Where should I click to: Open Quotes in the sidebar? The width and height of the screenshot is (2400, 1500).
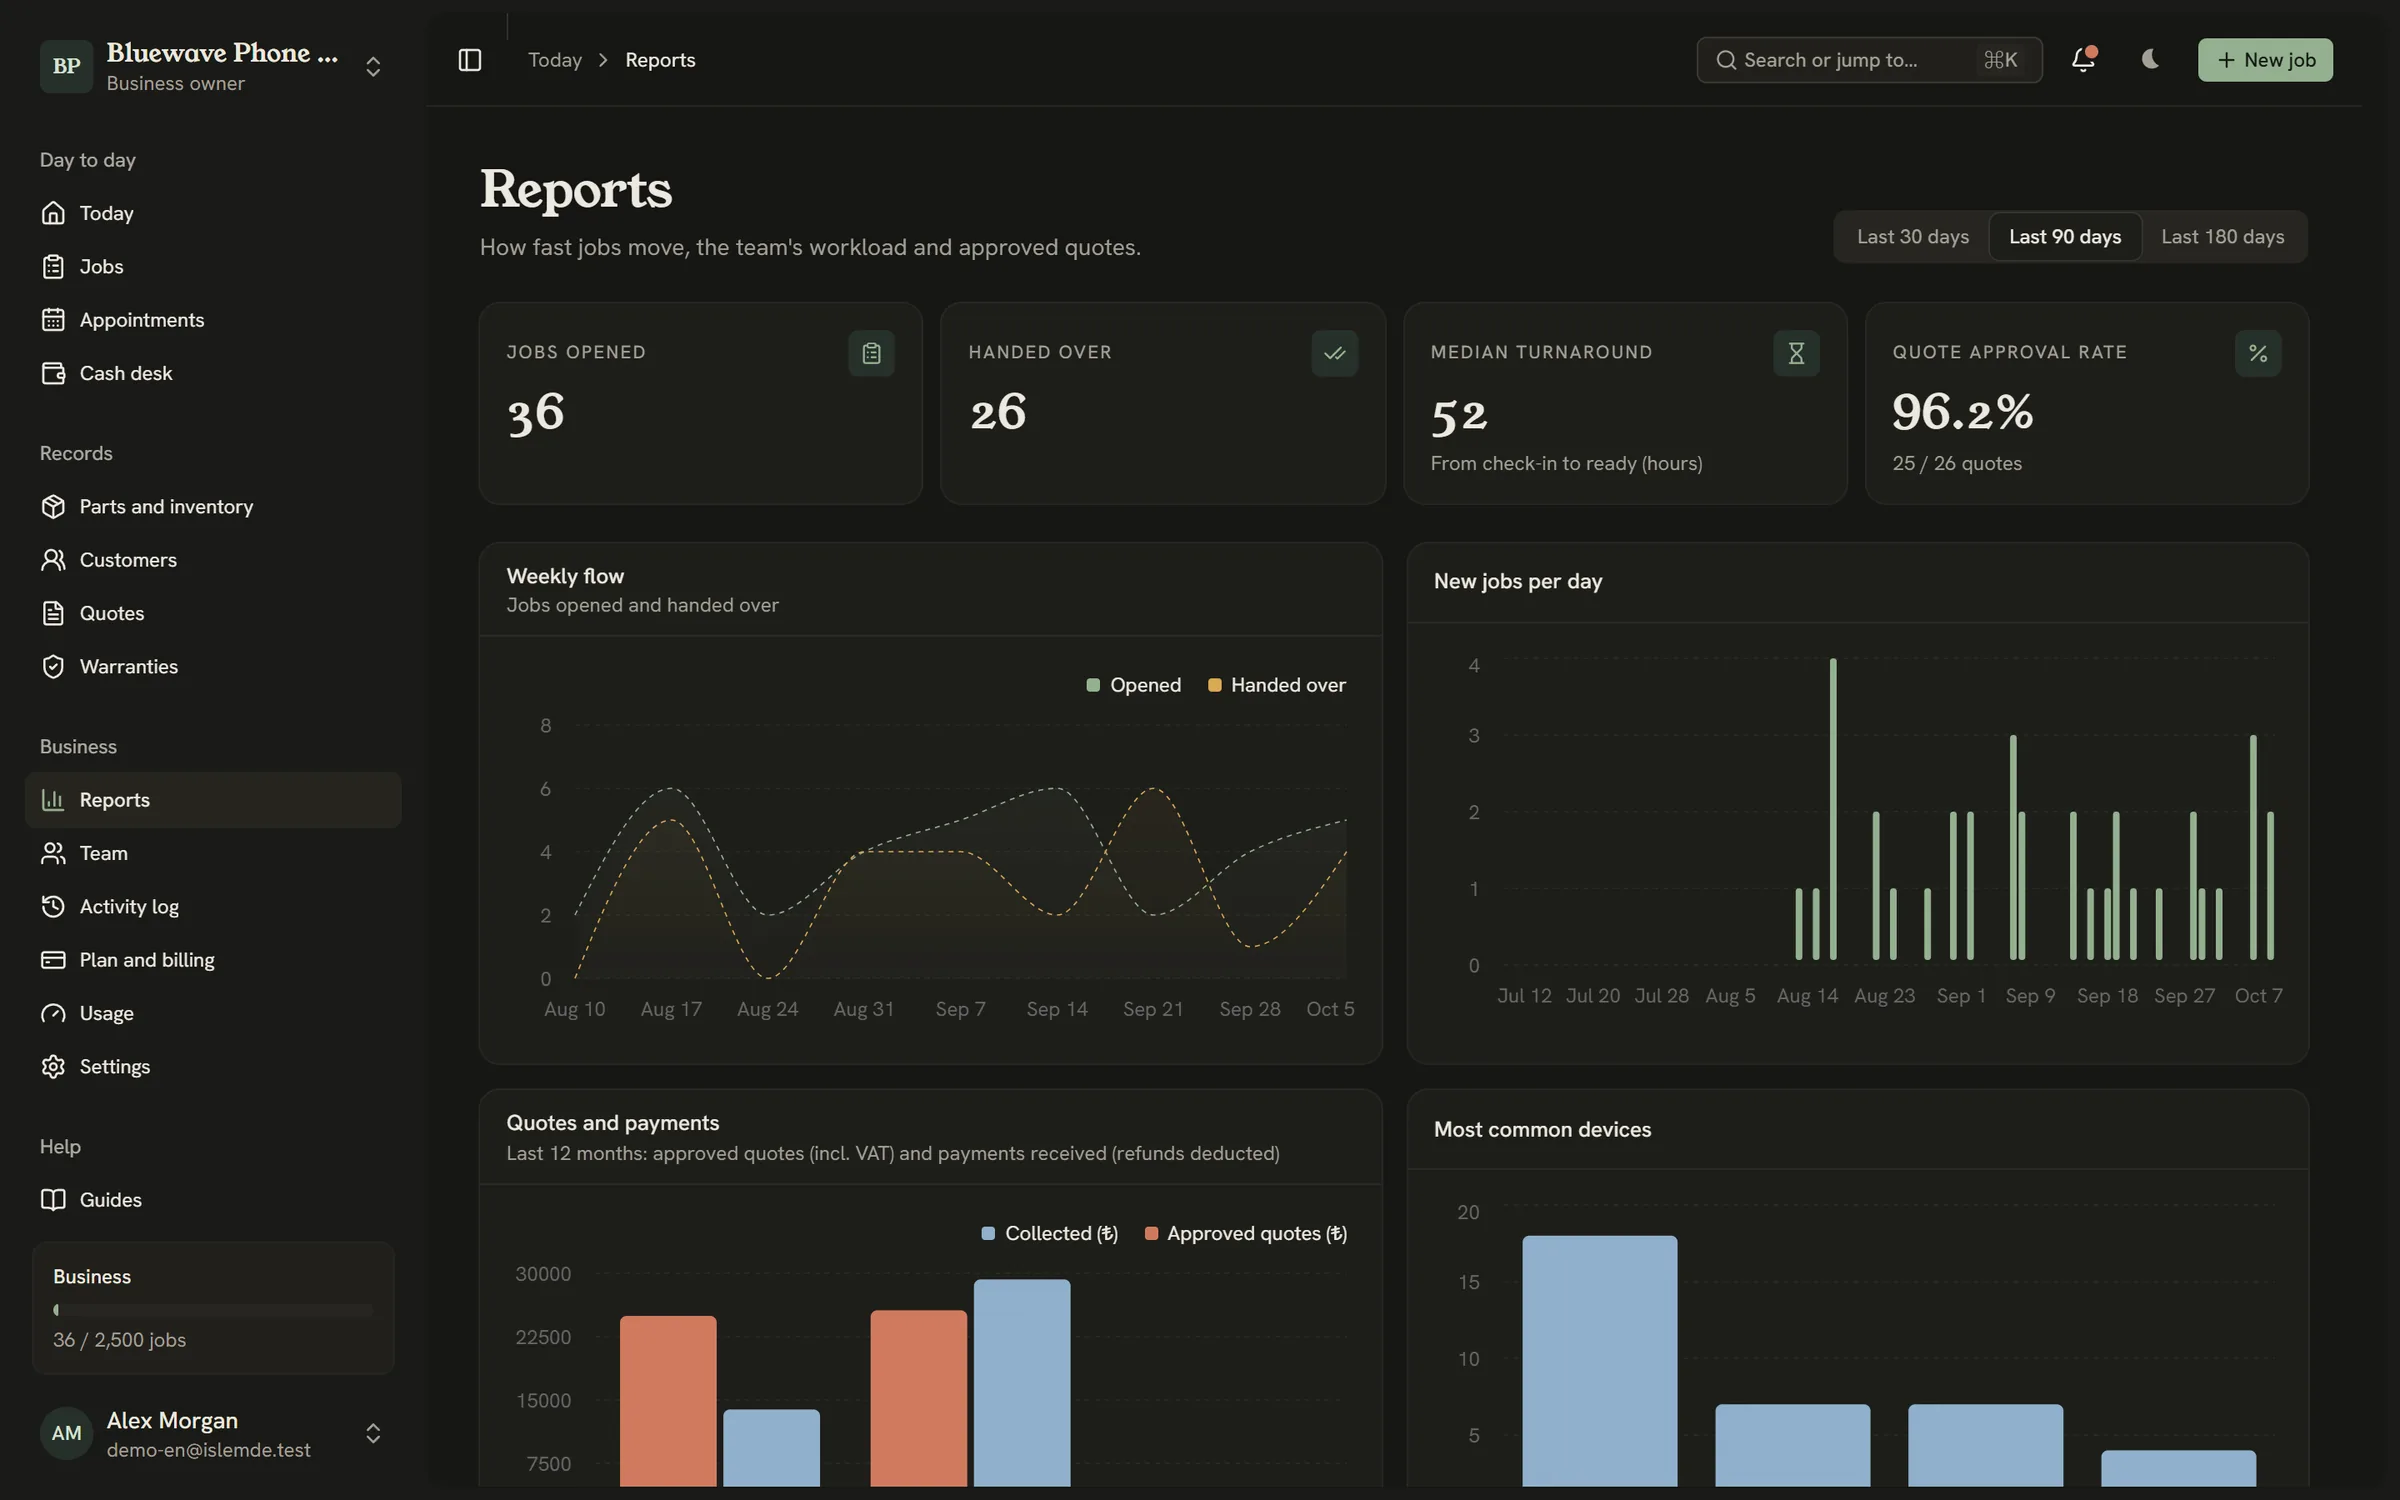click(x=213, y=613)
